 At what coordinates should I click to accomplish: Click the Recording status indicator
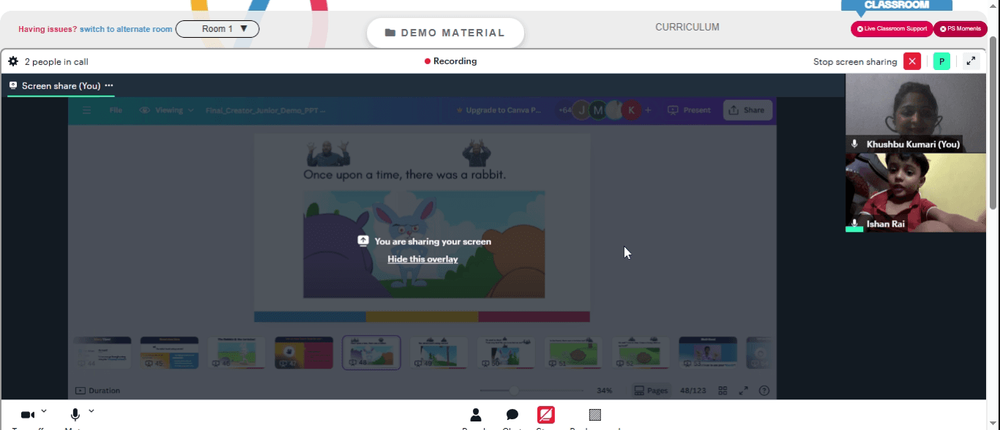tap(450, 61)
